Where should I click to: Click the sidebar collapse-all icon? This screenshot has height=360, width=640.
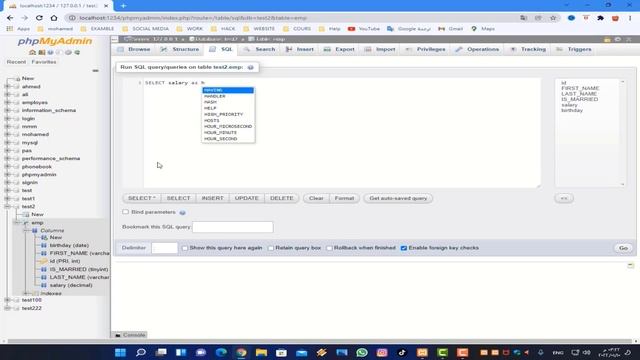96,71
